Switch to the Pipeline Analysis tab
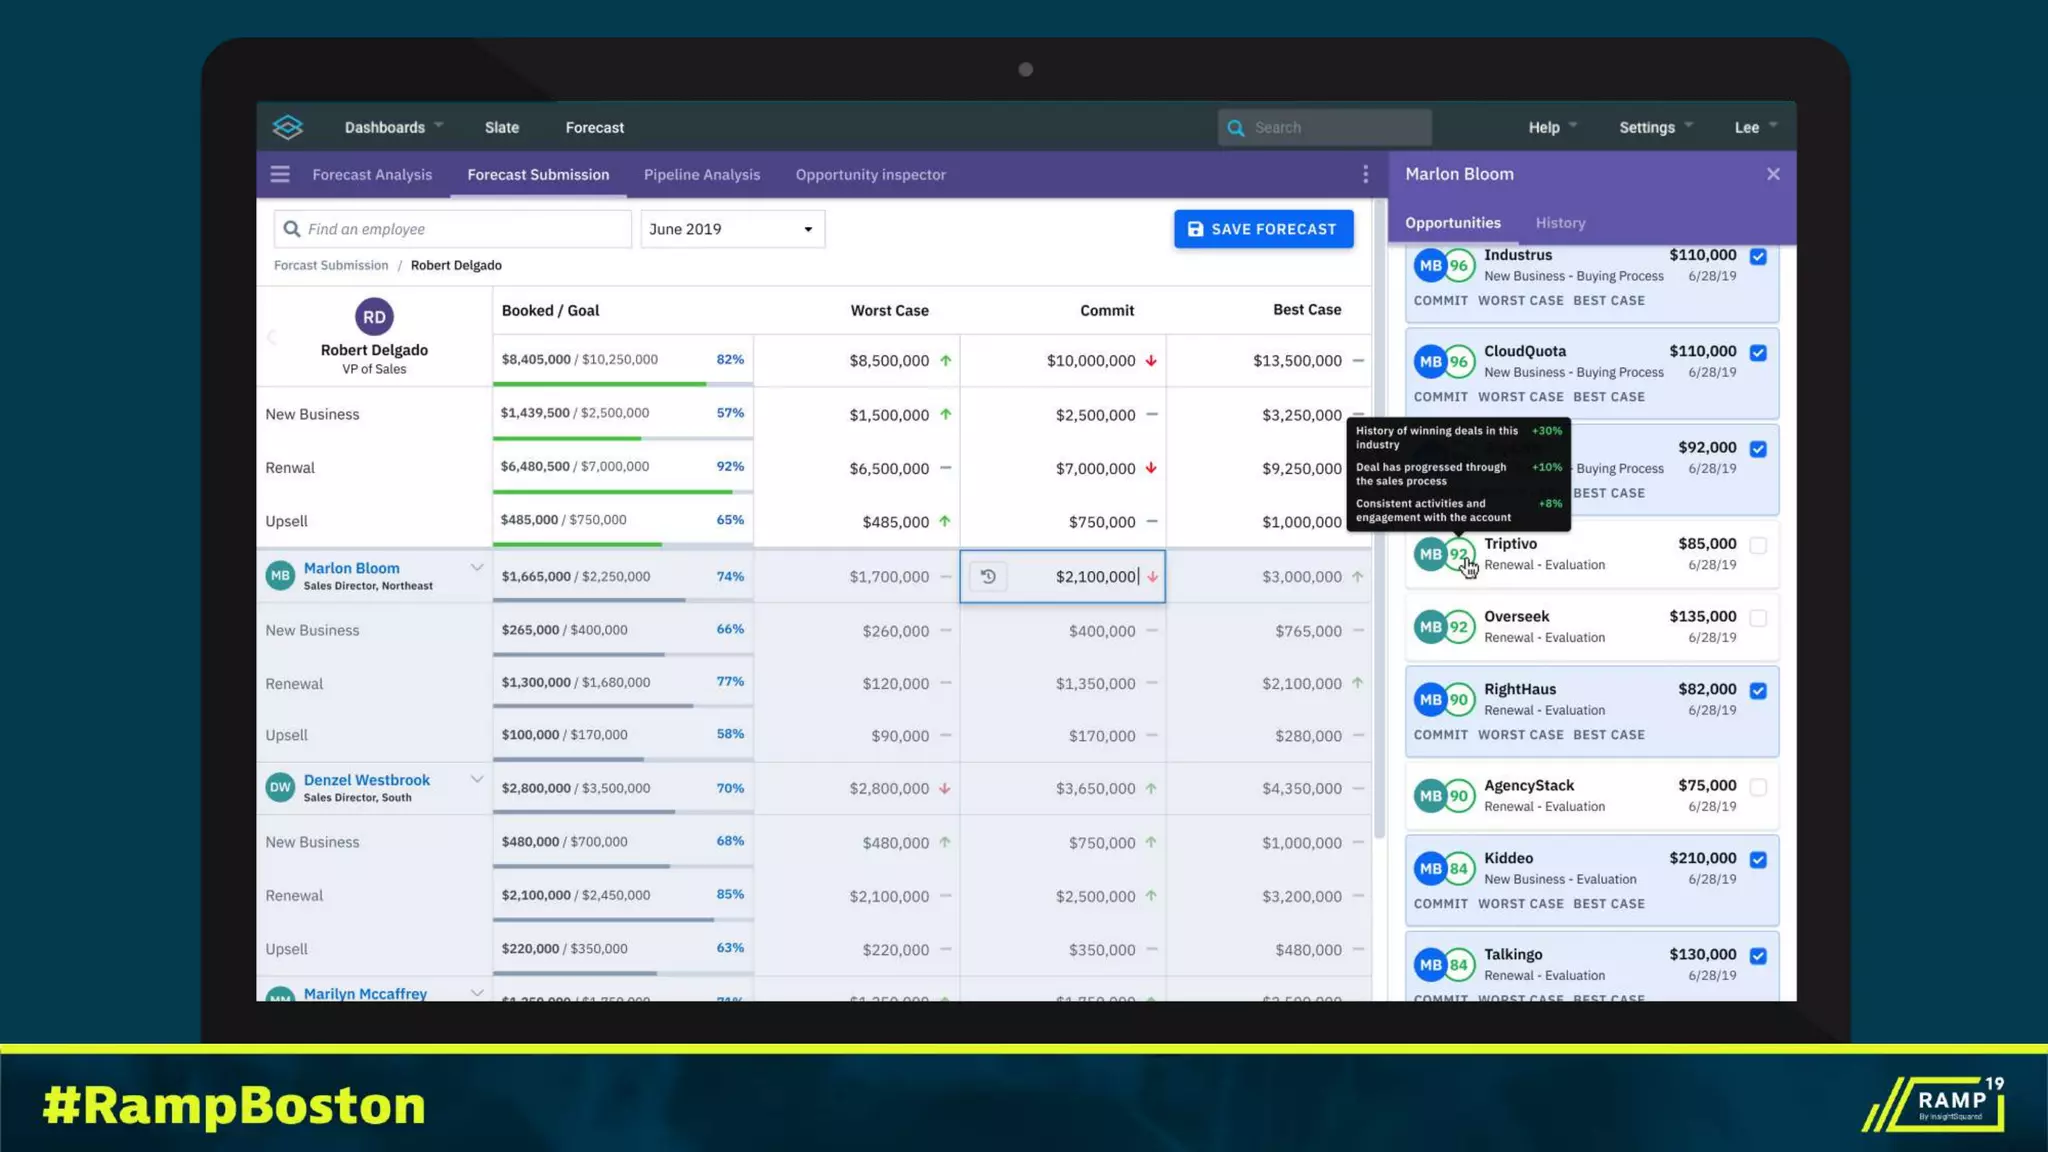 pos(701,175)
